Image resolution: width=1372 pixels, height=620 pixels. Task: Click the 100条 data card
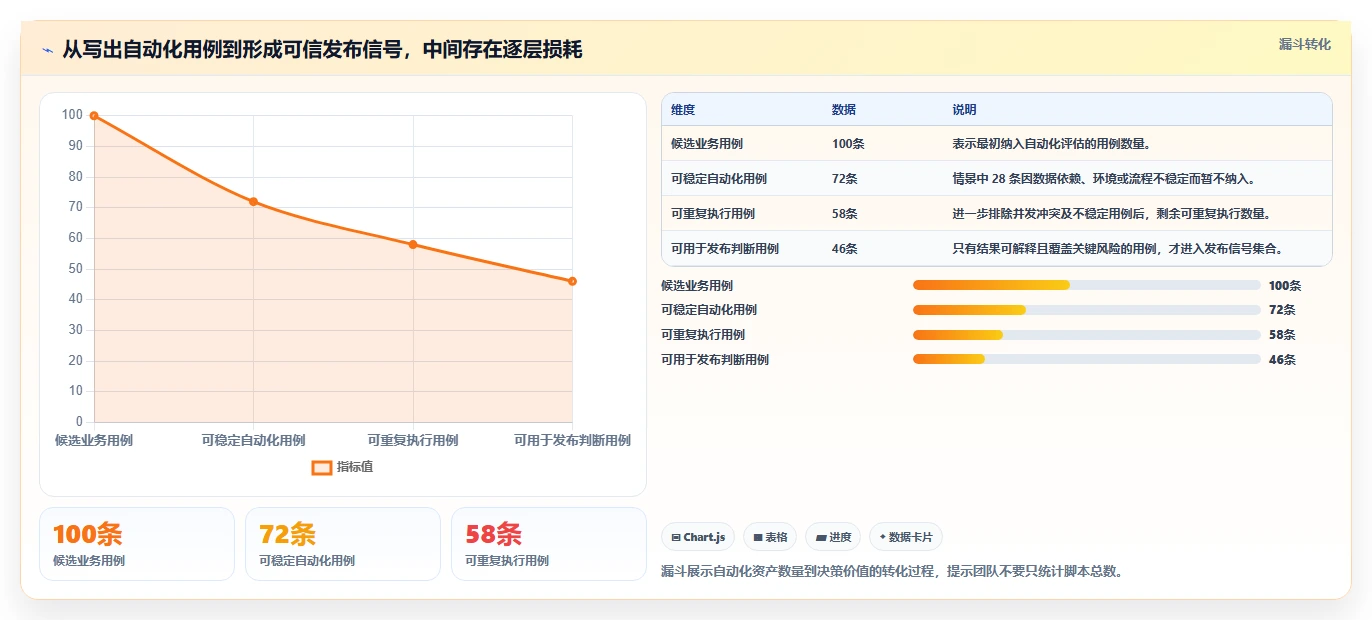[x=137, y=544]
